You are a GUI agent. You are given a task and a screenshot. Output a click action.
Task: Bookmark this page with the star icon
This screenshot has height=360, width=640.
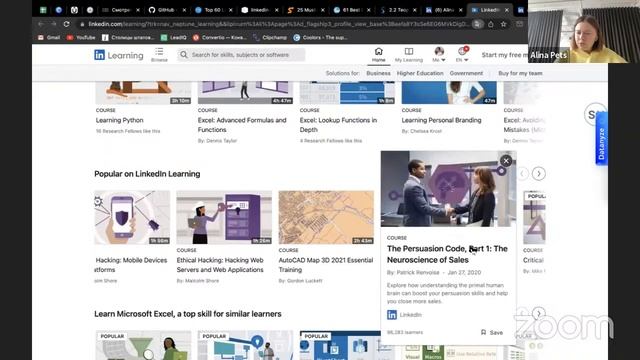(503, 24)
